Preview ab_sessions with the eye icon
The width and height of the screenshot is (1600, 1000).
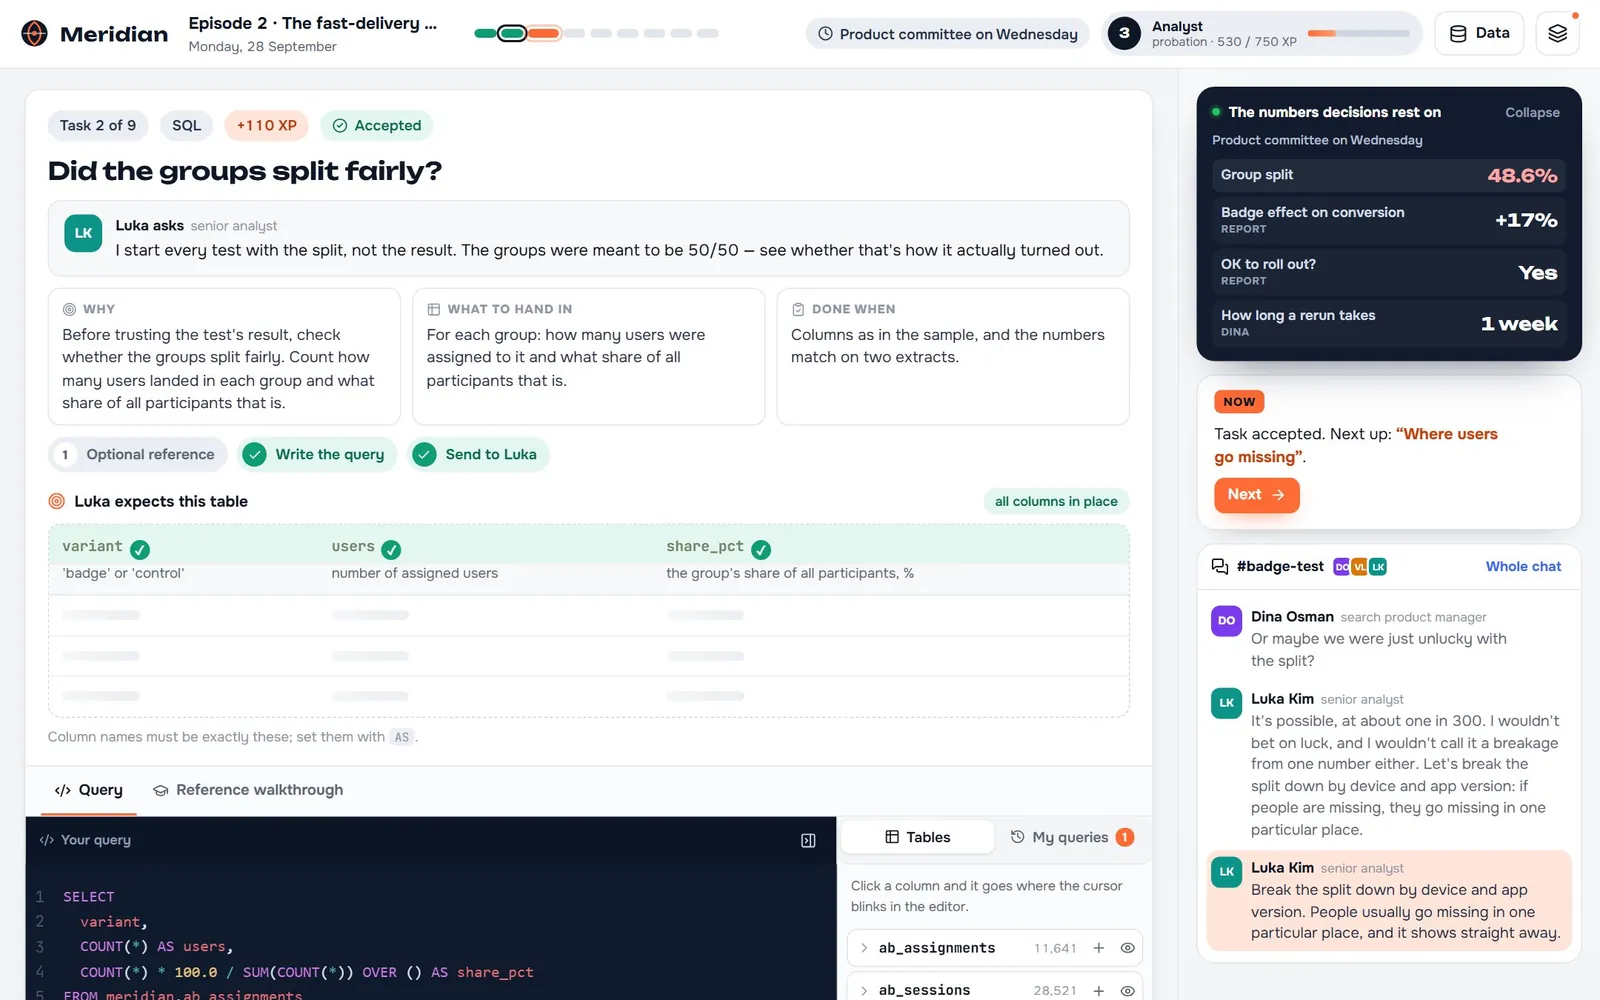click(1127, 990)
